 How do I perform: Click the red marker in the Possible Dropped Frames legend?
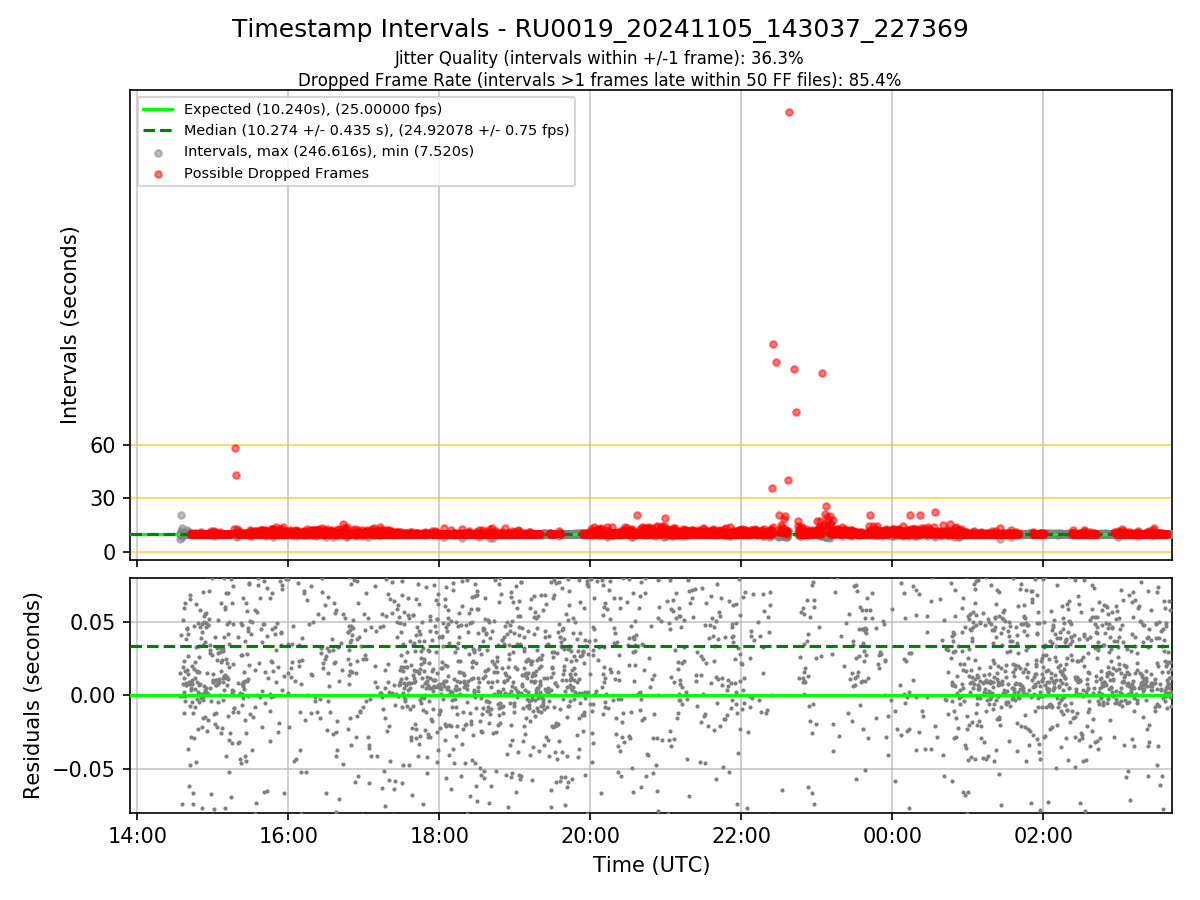[x=159, y=173]
